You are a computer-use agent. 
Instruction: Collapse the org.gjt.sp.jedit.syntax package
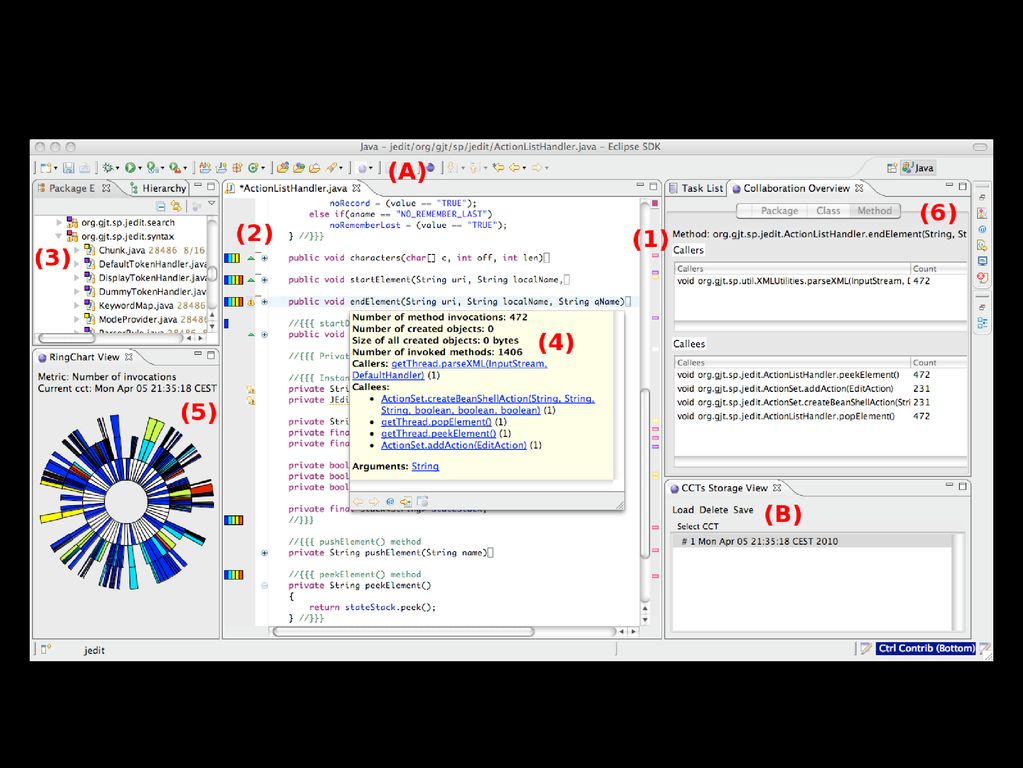tap(59, 236)
